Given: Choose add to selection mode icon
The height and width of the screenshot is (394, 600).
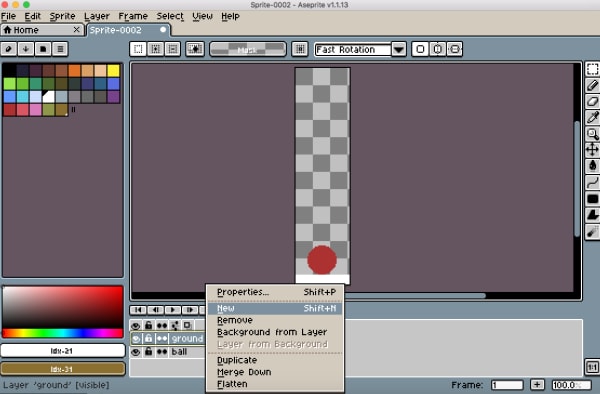Looking at the screenshot, I should [155, 49].
